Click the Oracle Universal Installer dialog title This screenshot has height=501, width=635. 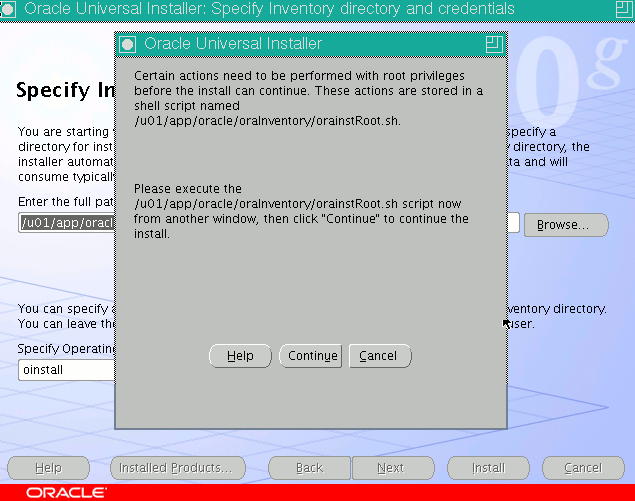(x=233, y=44)
